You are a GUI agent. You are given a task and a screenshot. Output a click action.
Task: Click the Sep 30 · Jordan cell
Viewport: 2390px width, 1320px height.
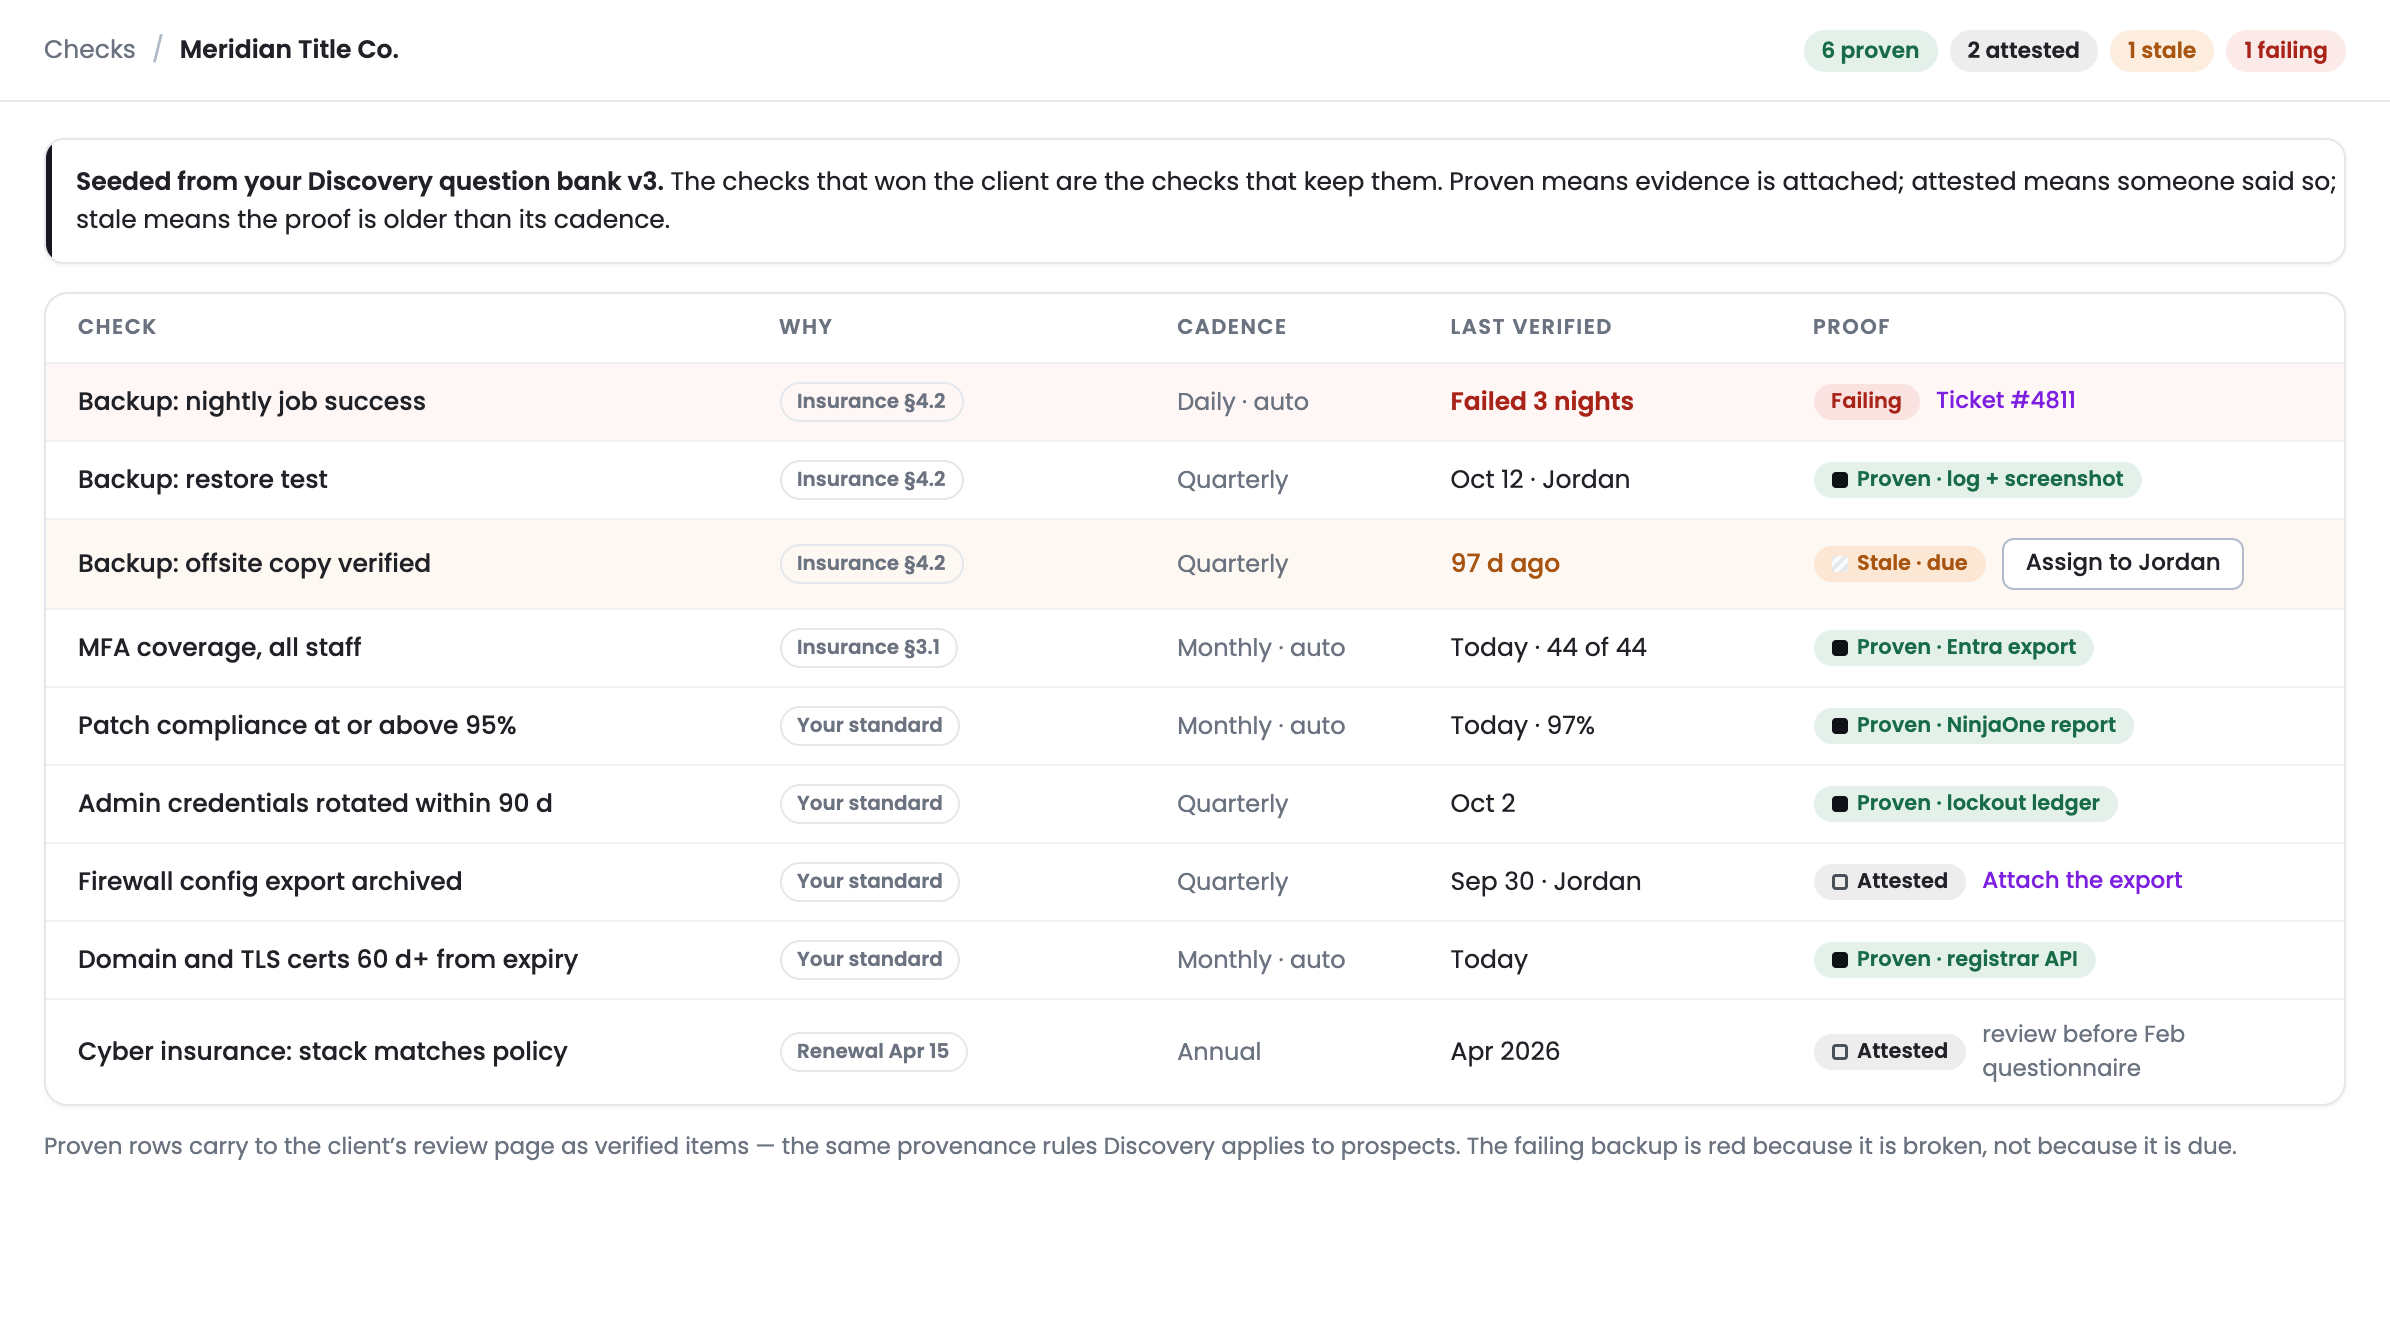[x=1545, y=881]
